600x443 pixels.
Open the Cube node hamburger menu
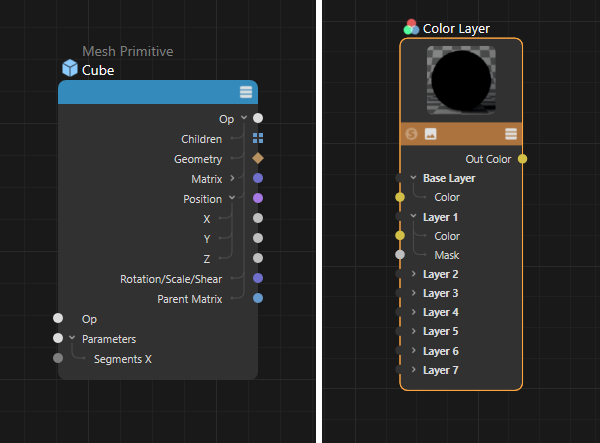(246, 92)
